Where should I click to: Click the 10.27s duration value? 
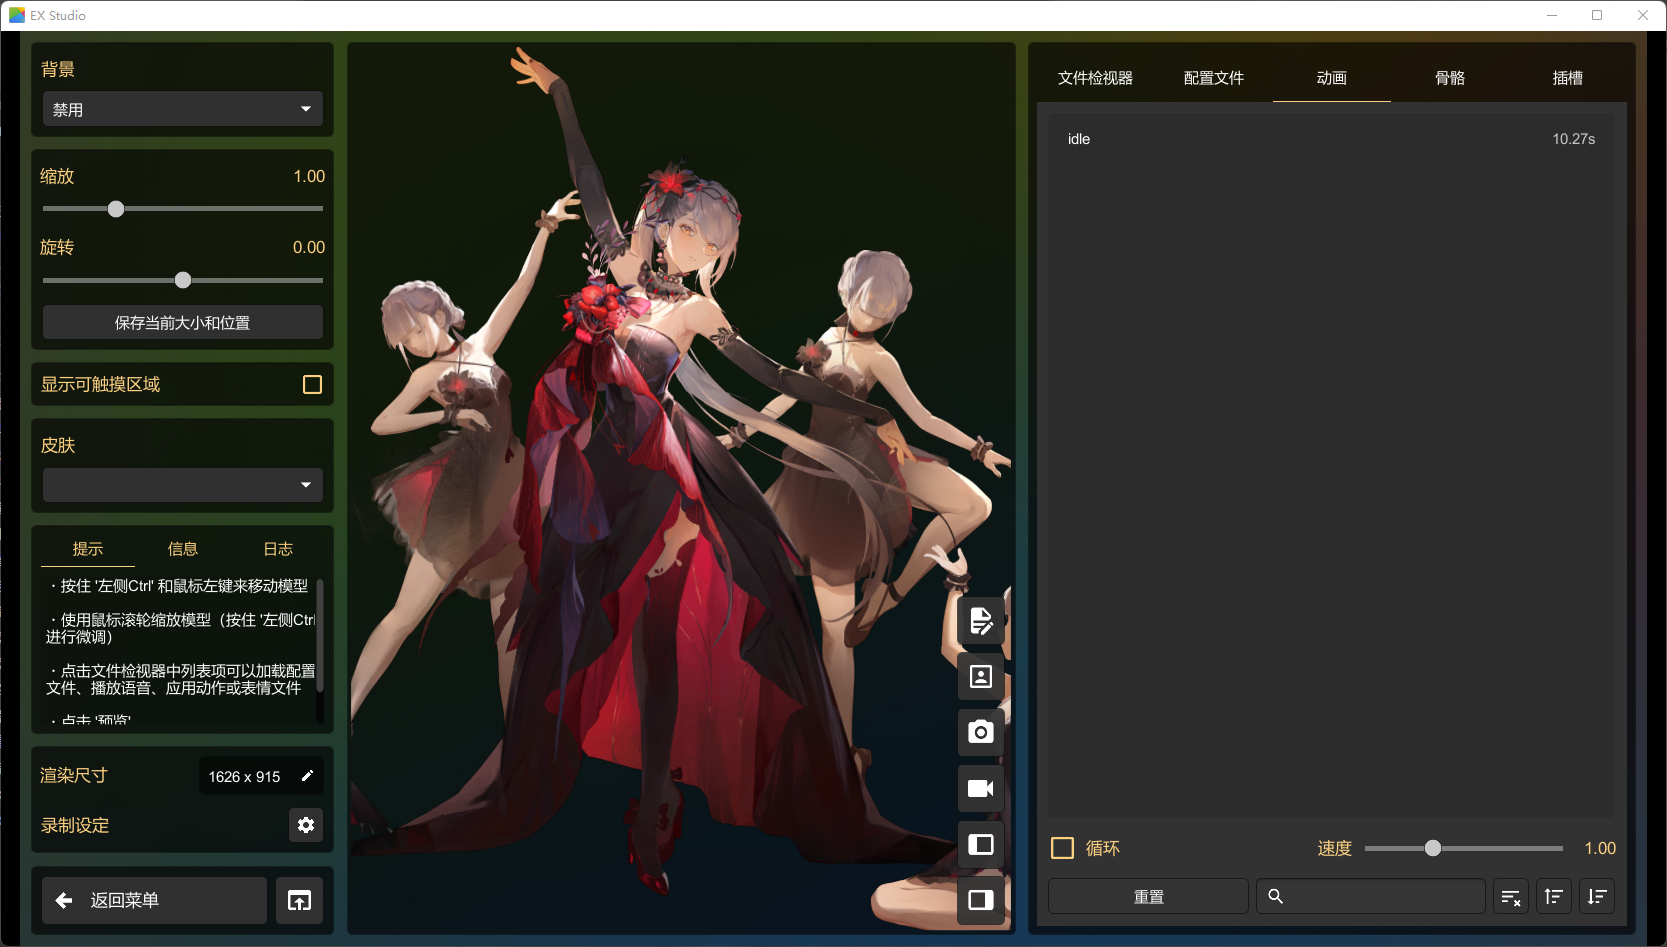click(x=1574, y=139)
